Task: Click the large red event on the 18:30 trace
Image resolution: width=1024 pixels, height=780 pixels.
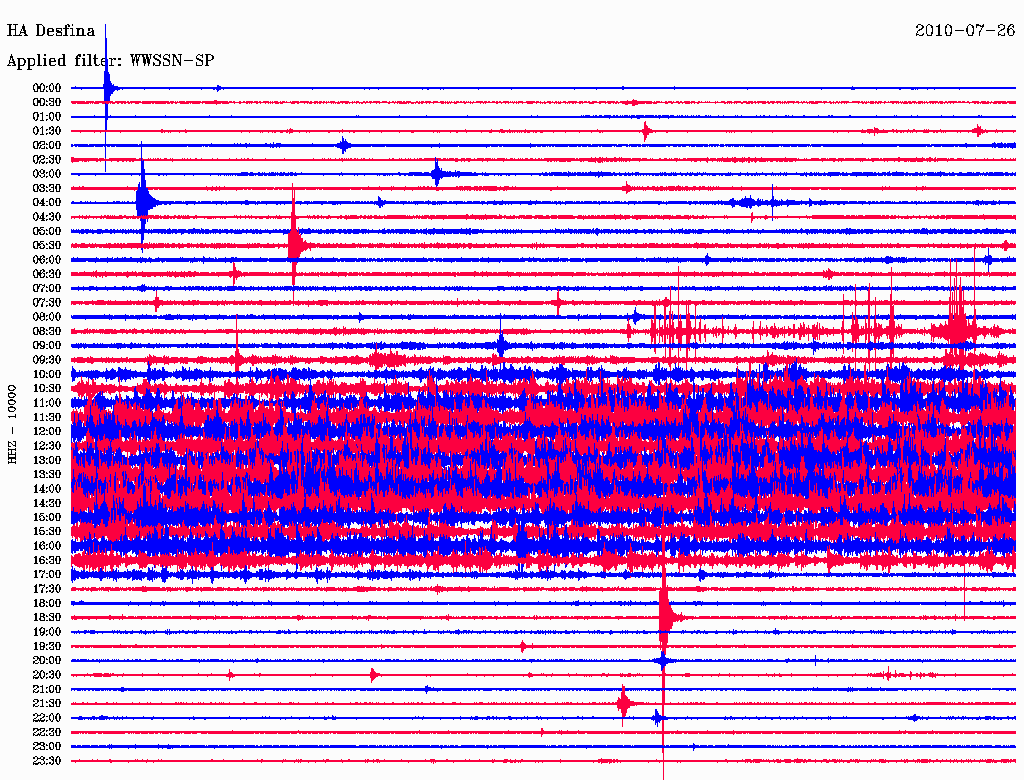Action: [x=666, y=618]
